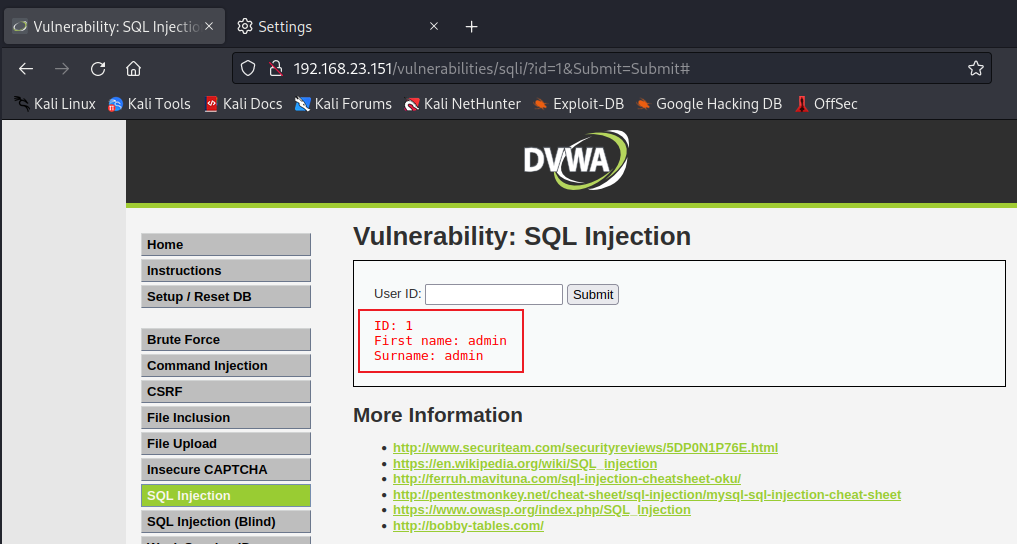Open a new tab with the plus icon
Image resolution: width=1017 pixels, height=544 pixels.
pos(472,27)
